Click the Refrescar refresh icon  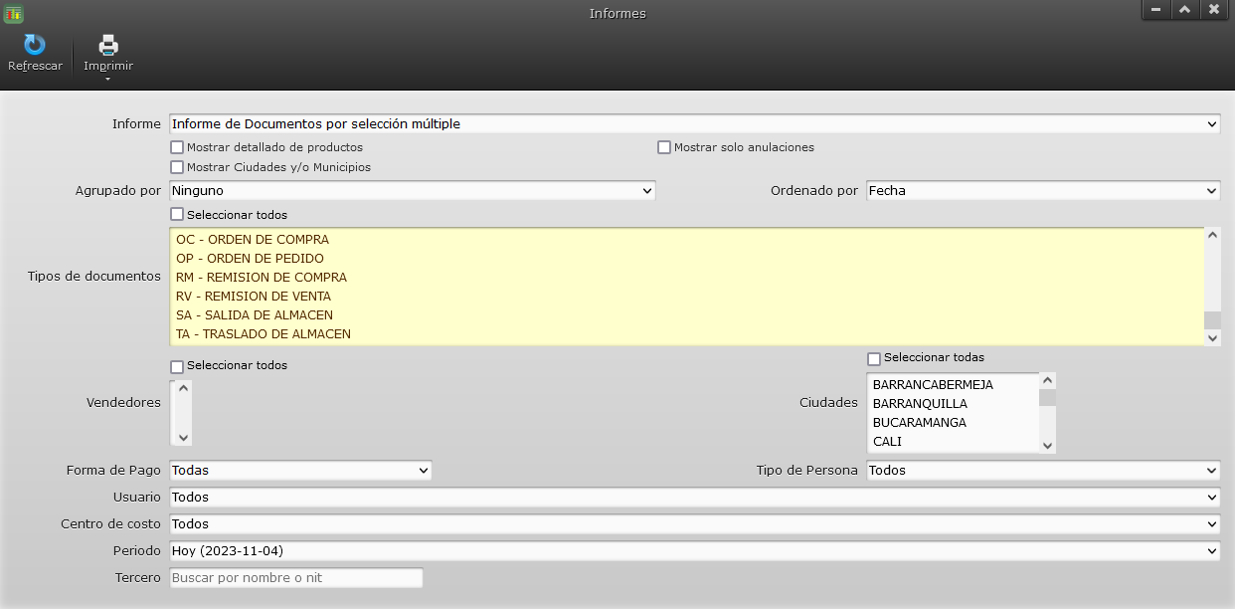click(x=35, y=49)
